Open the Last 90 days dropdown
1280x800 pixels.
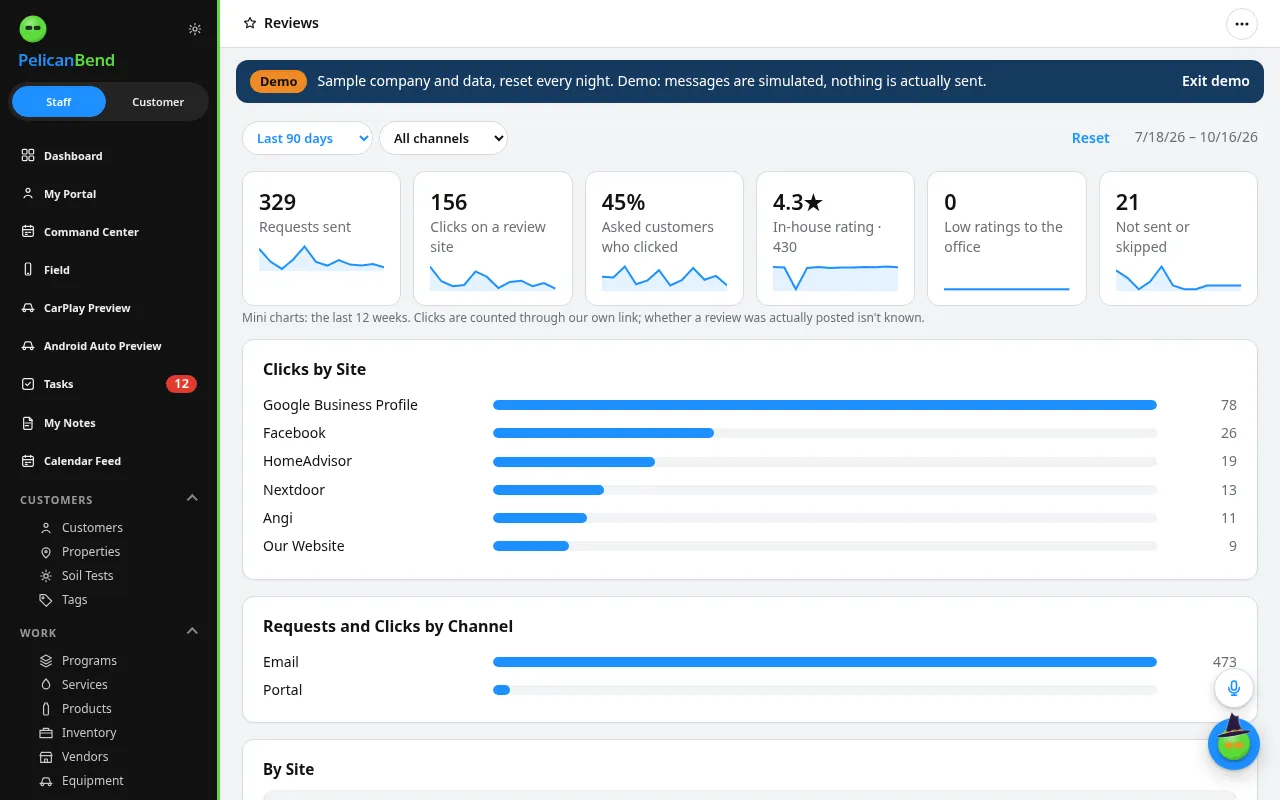click(307, 138)
